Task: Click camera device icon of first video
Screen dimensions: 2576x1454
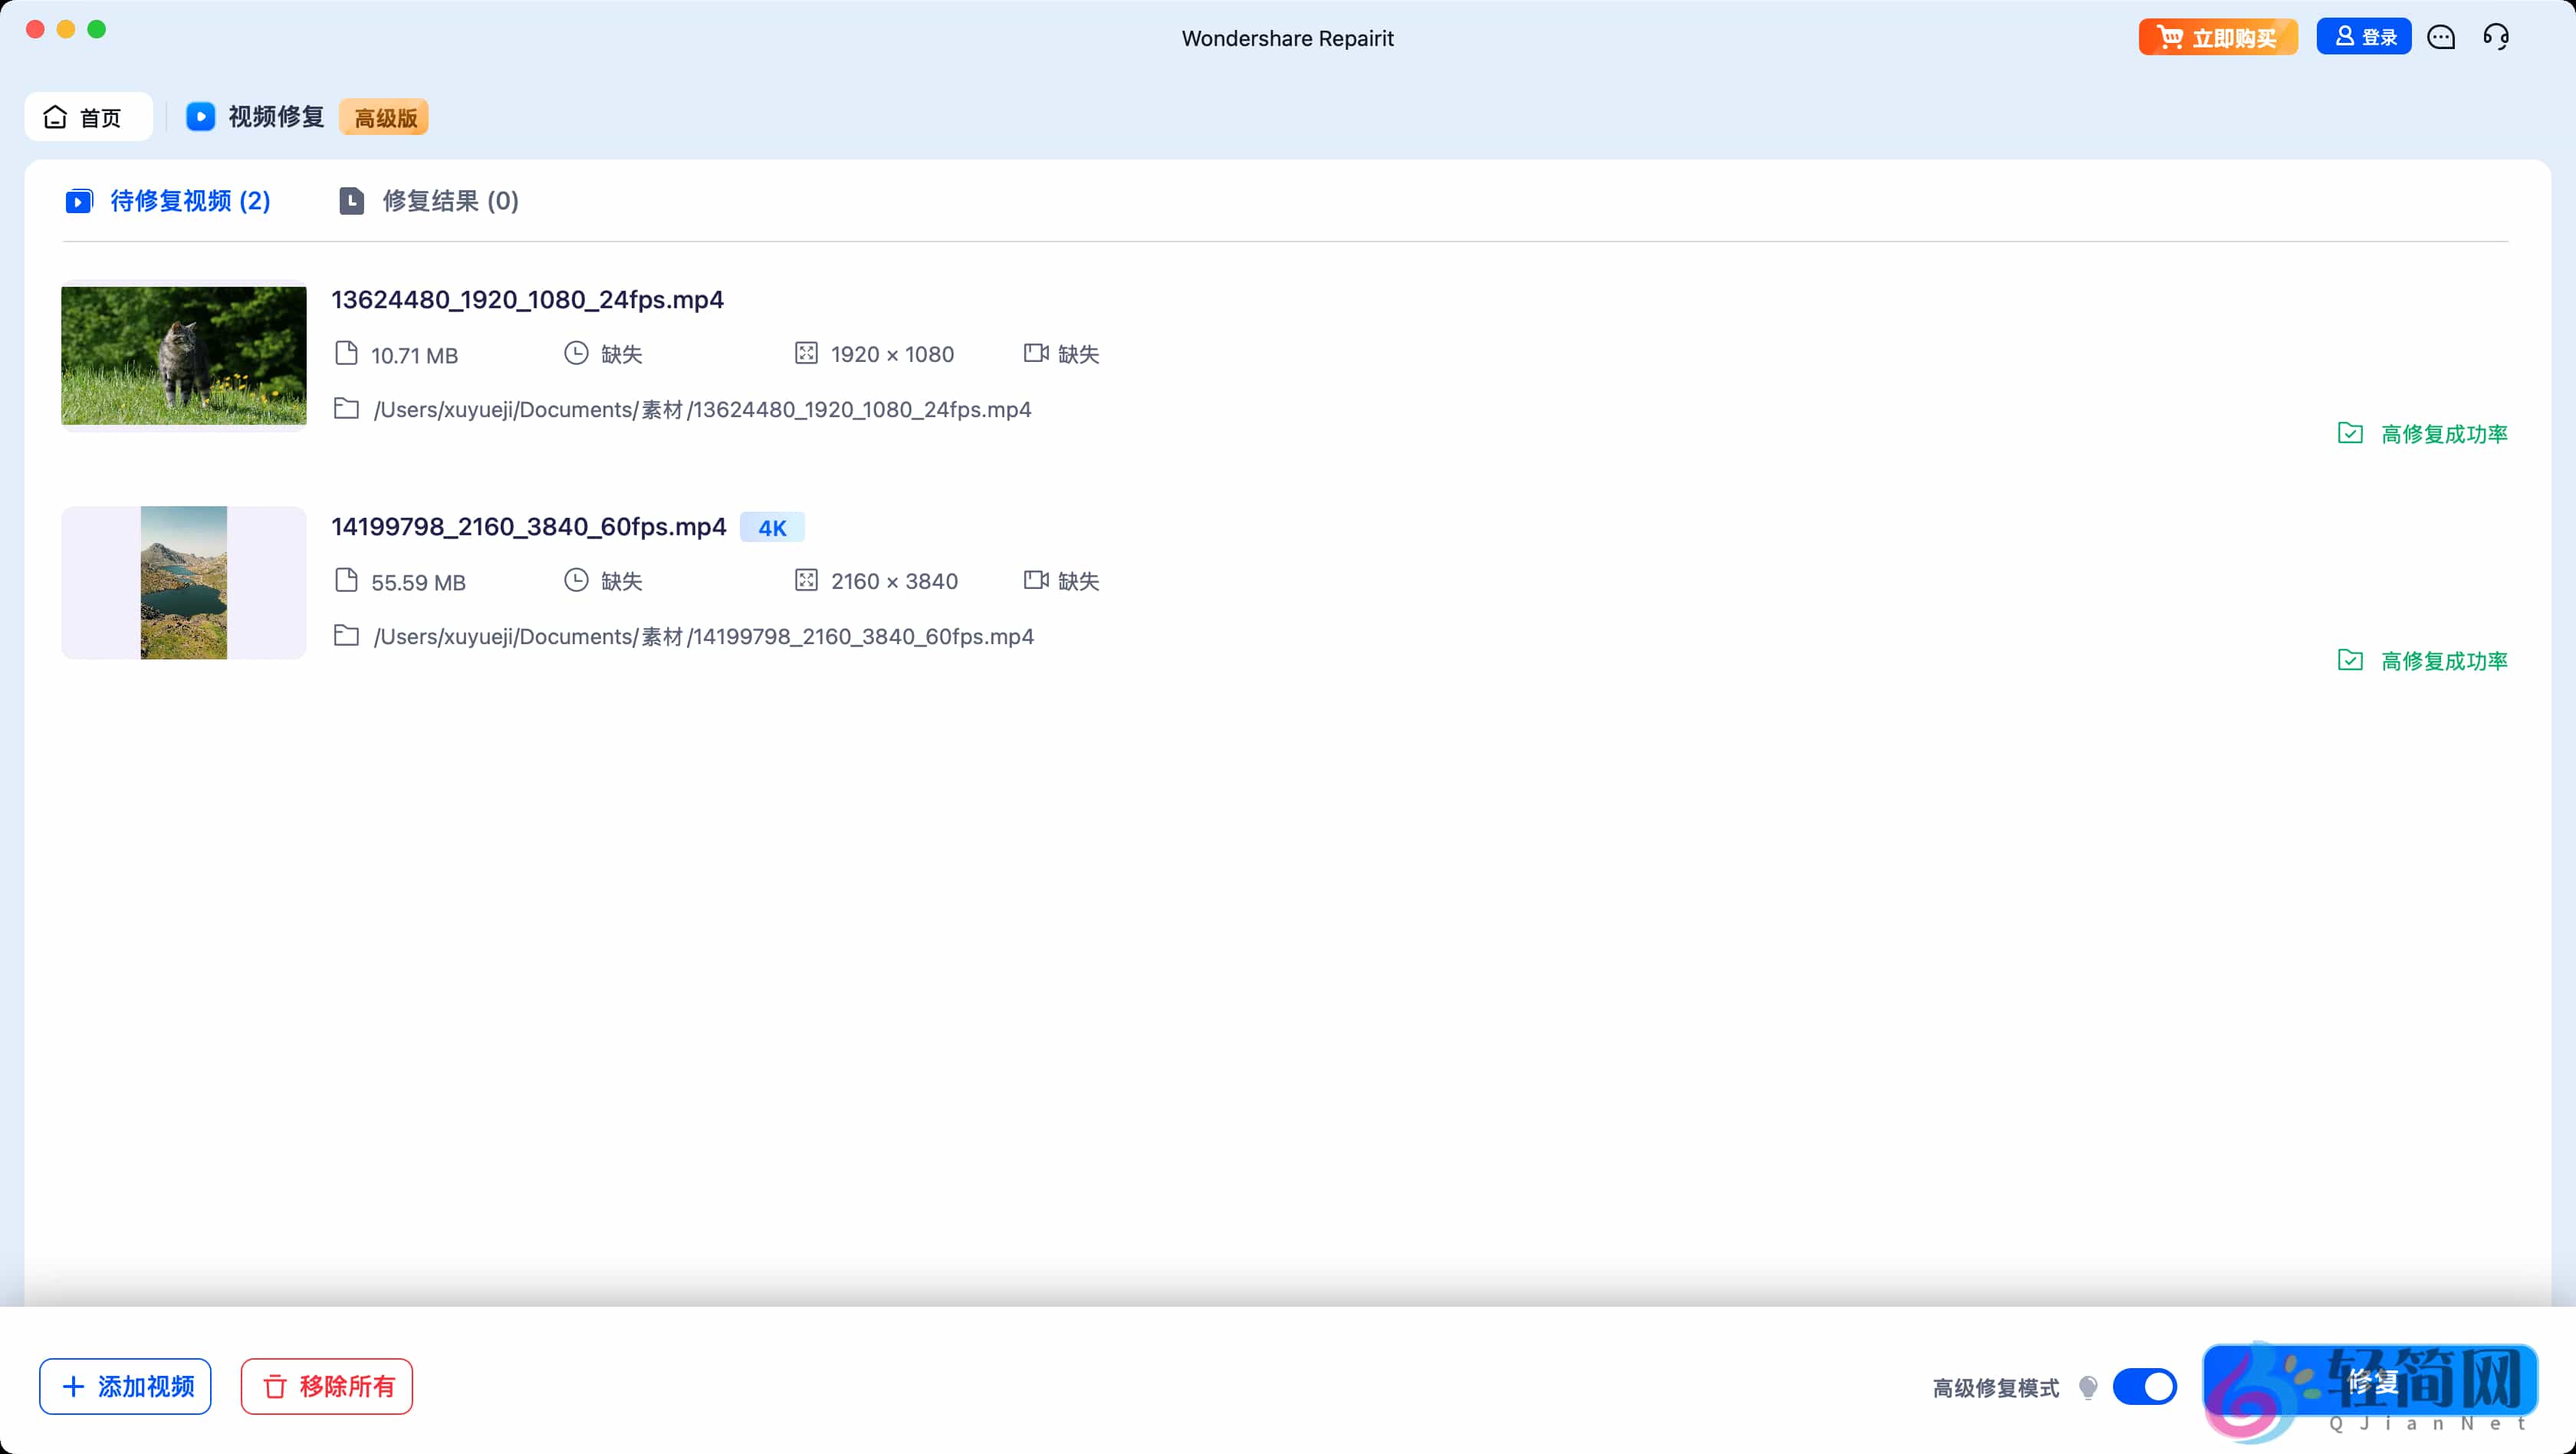Action: coord(1036,353)
